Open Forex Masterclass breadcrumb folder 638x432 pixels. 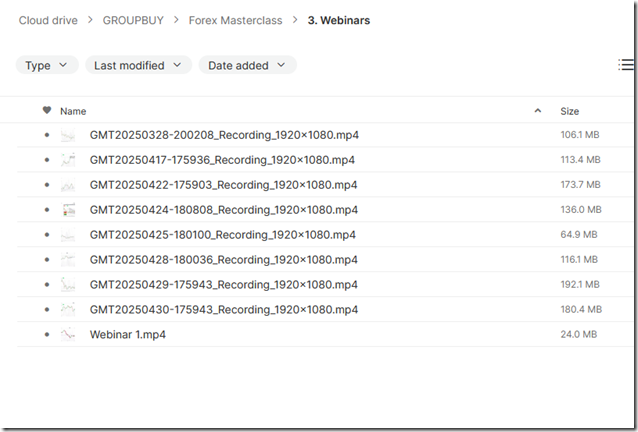(235, 20)
